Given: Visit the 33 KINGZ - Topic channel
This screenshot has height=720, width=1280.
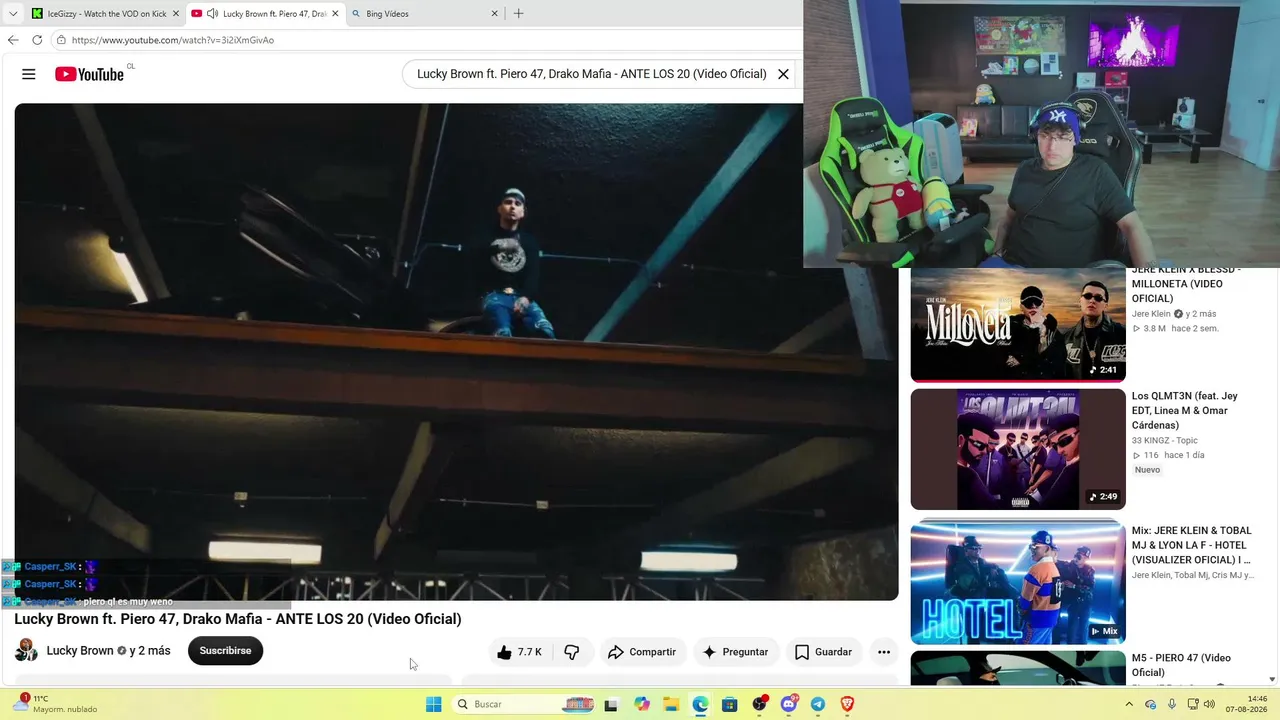Looking at the screenshot, I should [1165, 441].
